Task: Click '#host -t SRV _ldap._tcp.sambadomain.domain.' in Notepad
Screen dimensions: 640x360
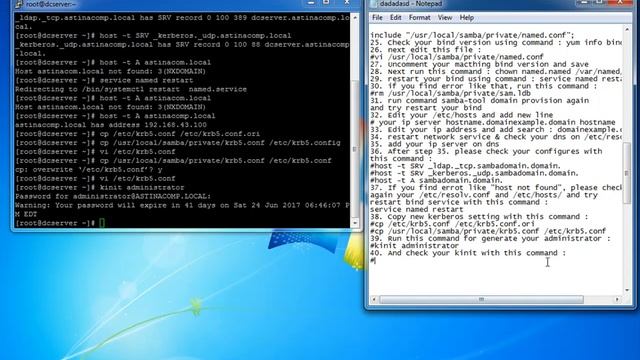Action: (x=466, y=166)
